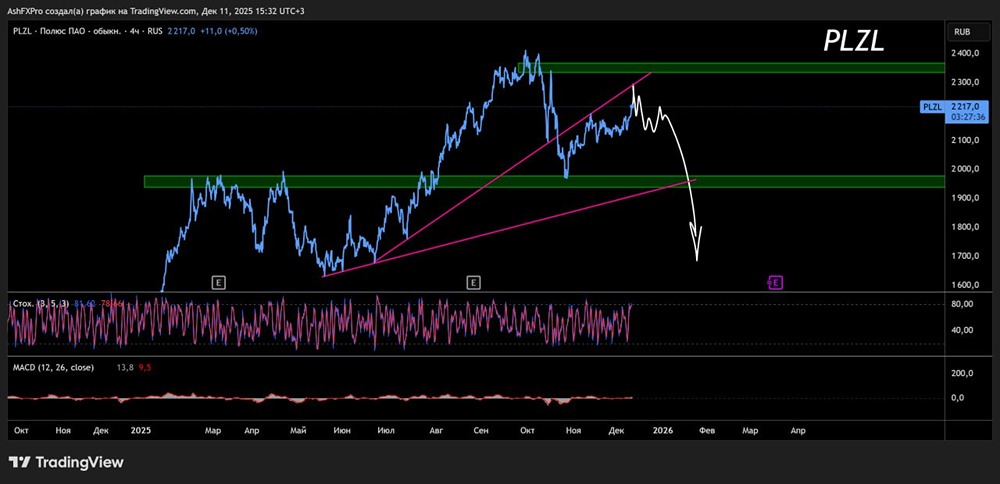Click the red MACD signal value 9,5
This screenshot has height=484, width=1000.
click(144, 367)
